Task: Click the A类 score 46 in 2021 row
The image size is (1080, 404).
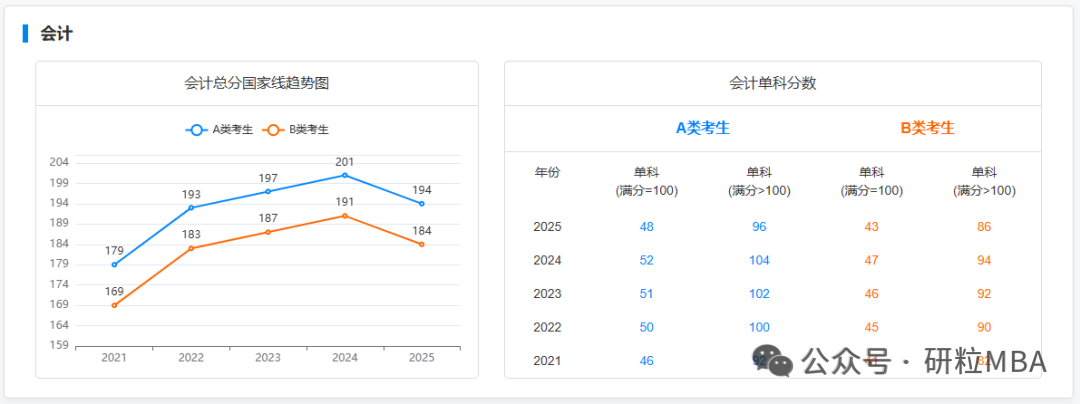Action: 646,361
